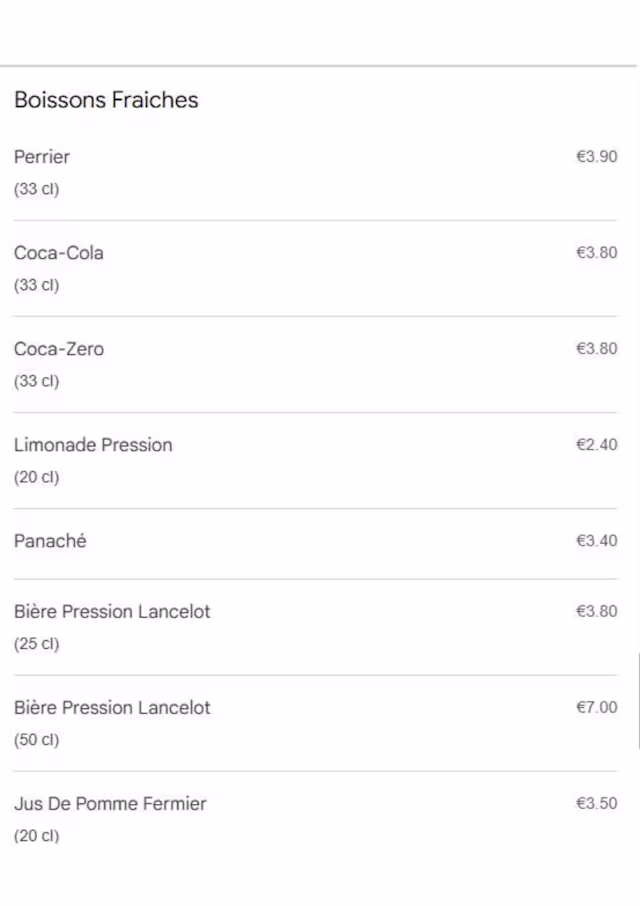The image size is (640, 906).
Task: Open the Coca-Cola drink entry
Action: [x=59, y=253]
